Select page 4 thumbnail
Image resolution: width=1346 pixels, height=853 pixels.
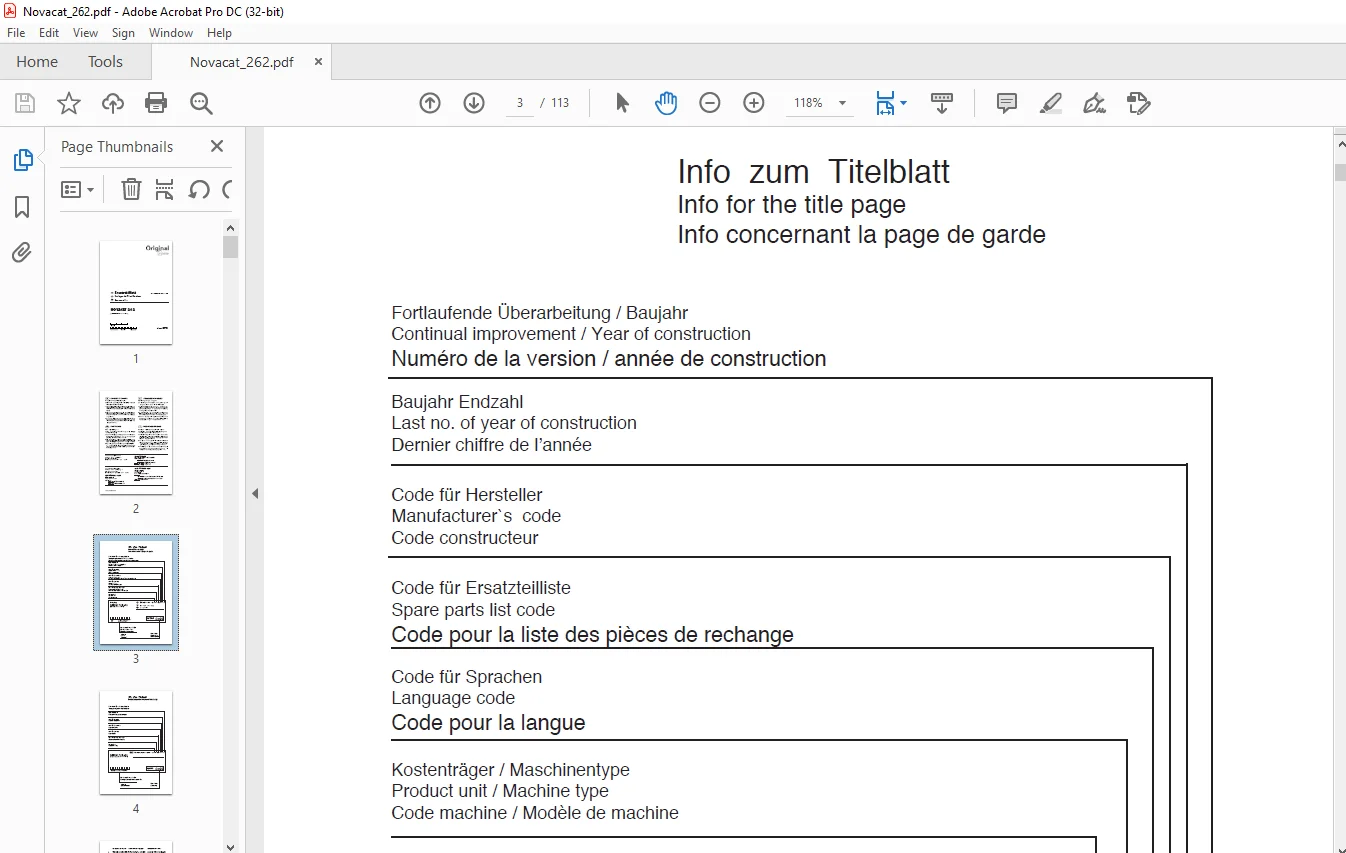[x=136, y=742]
